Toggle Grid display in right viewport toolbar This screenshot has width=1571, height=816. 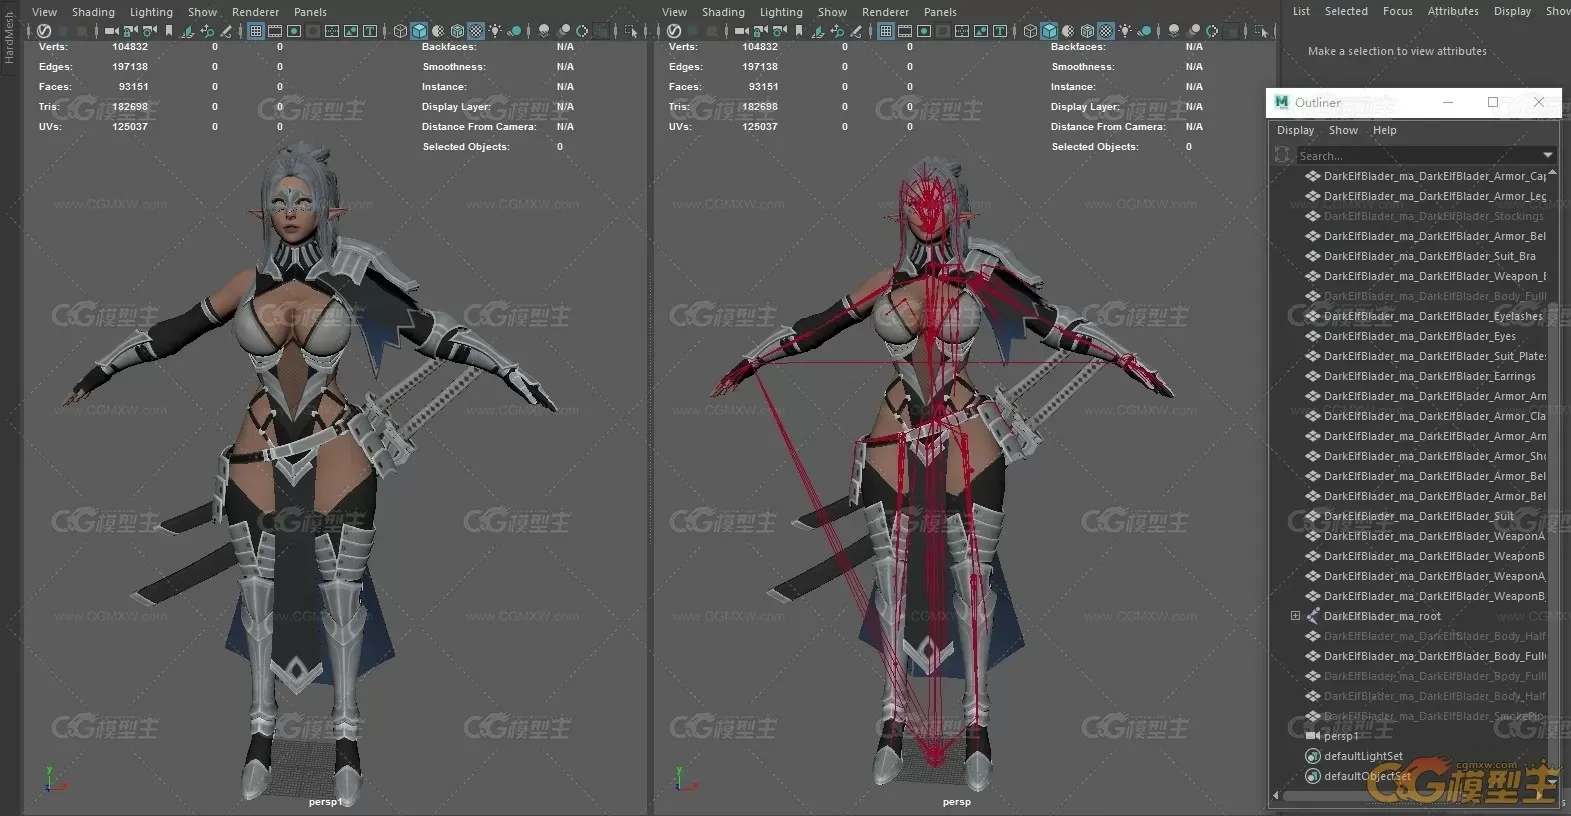pos(886,31)
